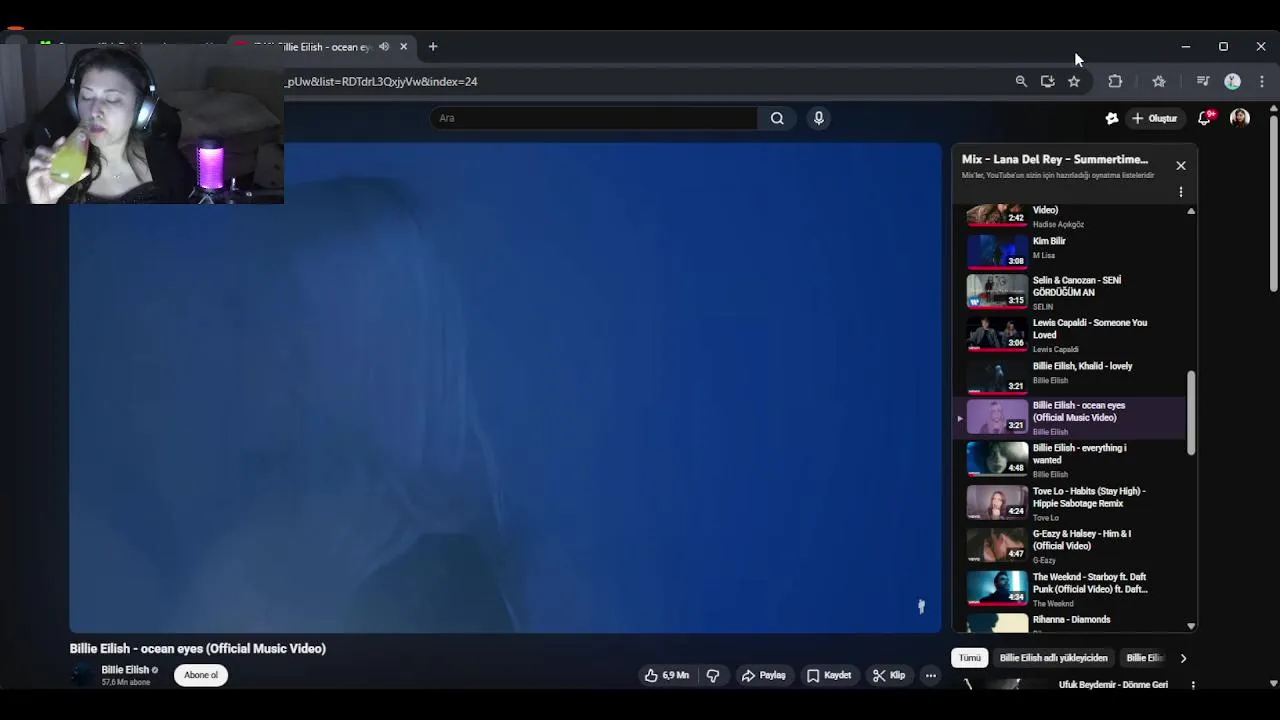This screenshot has height=720, width=1280.
Task: Create a clip with Klip button
Action: (889, 675)
